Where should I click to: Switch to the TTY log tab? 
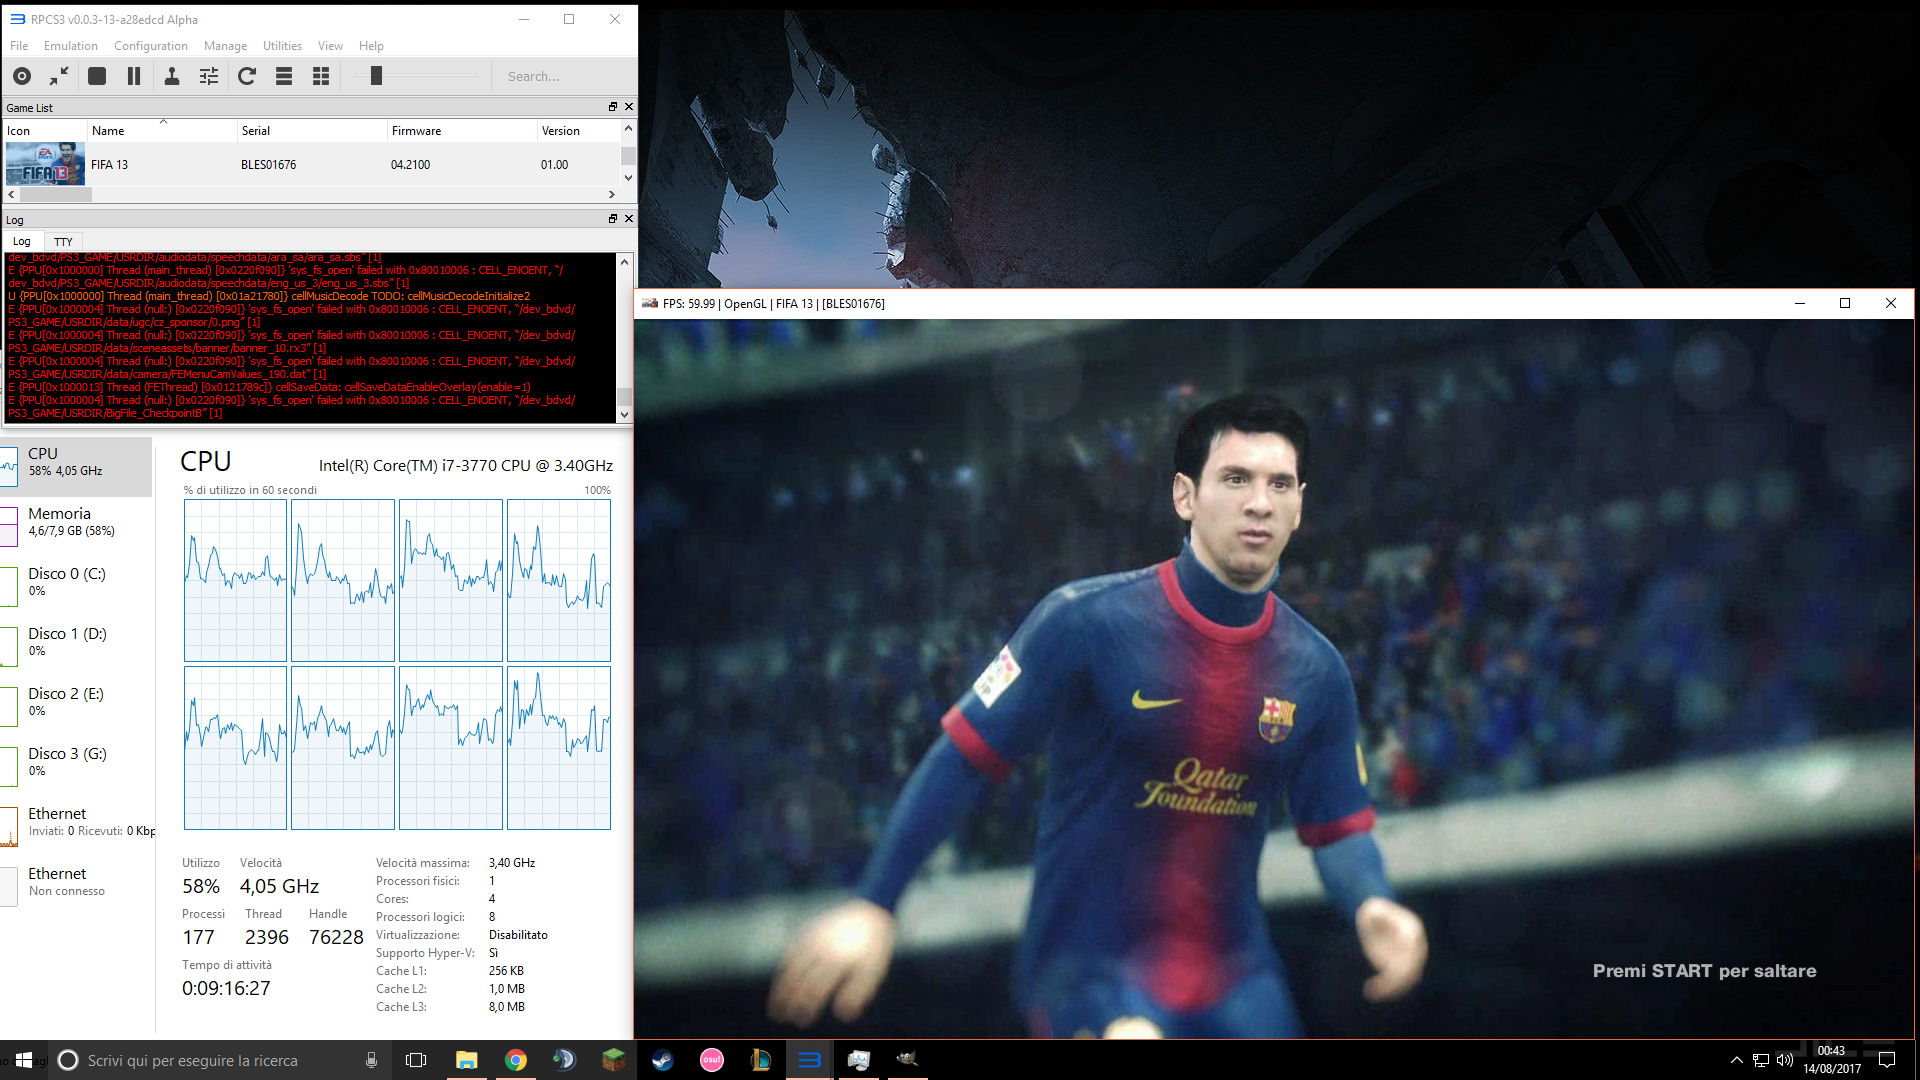(x=63, y=242)
